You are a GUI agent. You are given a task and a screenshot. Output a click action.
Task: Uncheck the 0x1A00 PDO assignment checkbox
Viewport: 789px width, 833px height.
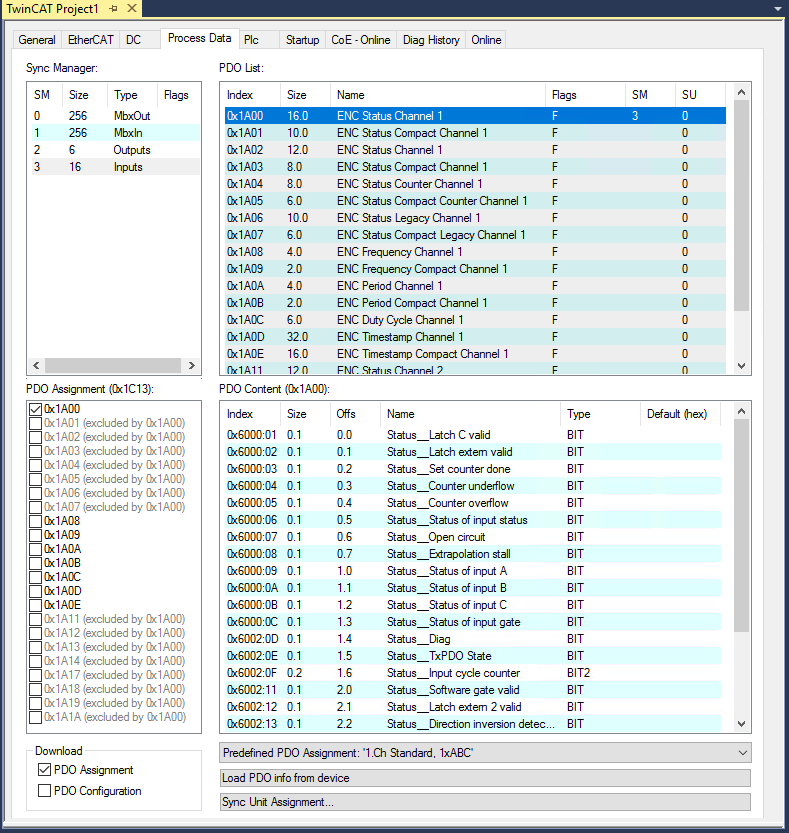tap(36, 409)
